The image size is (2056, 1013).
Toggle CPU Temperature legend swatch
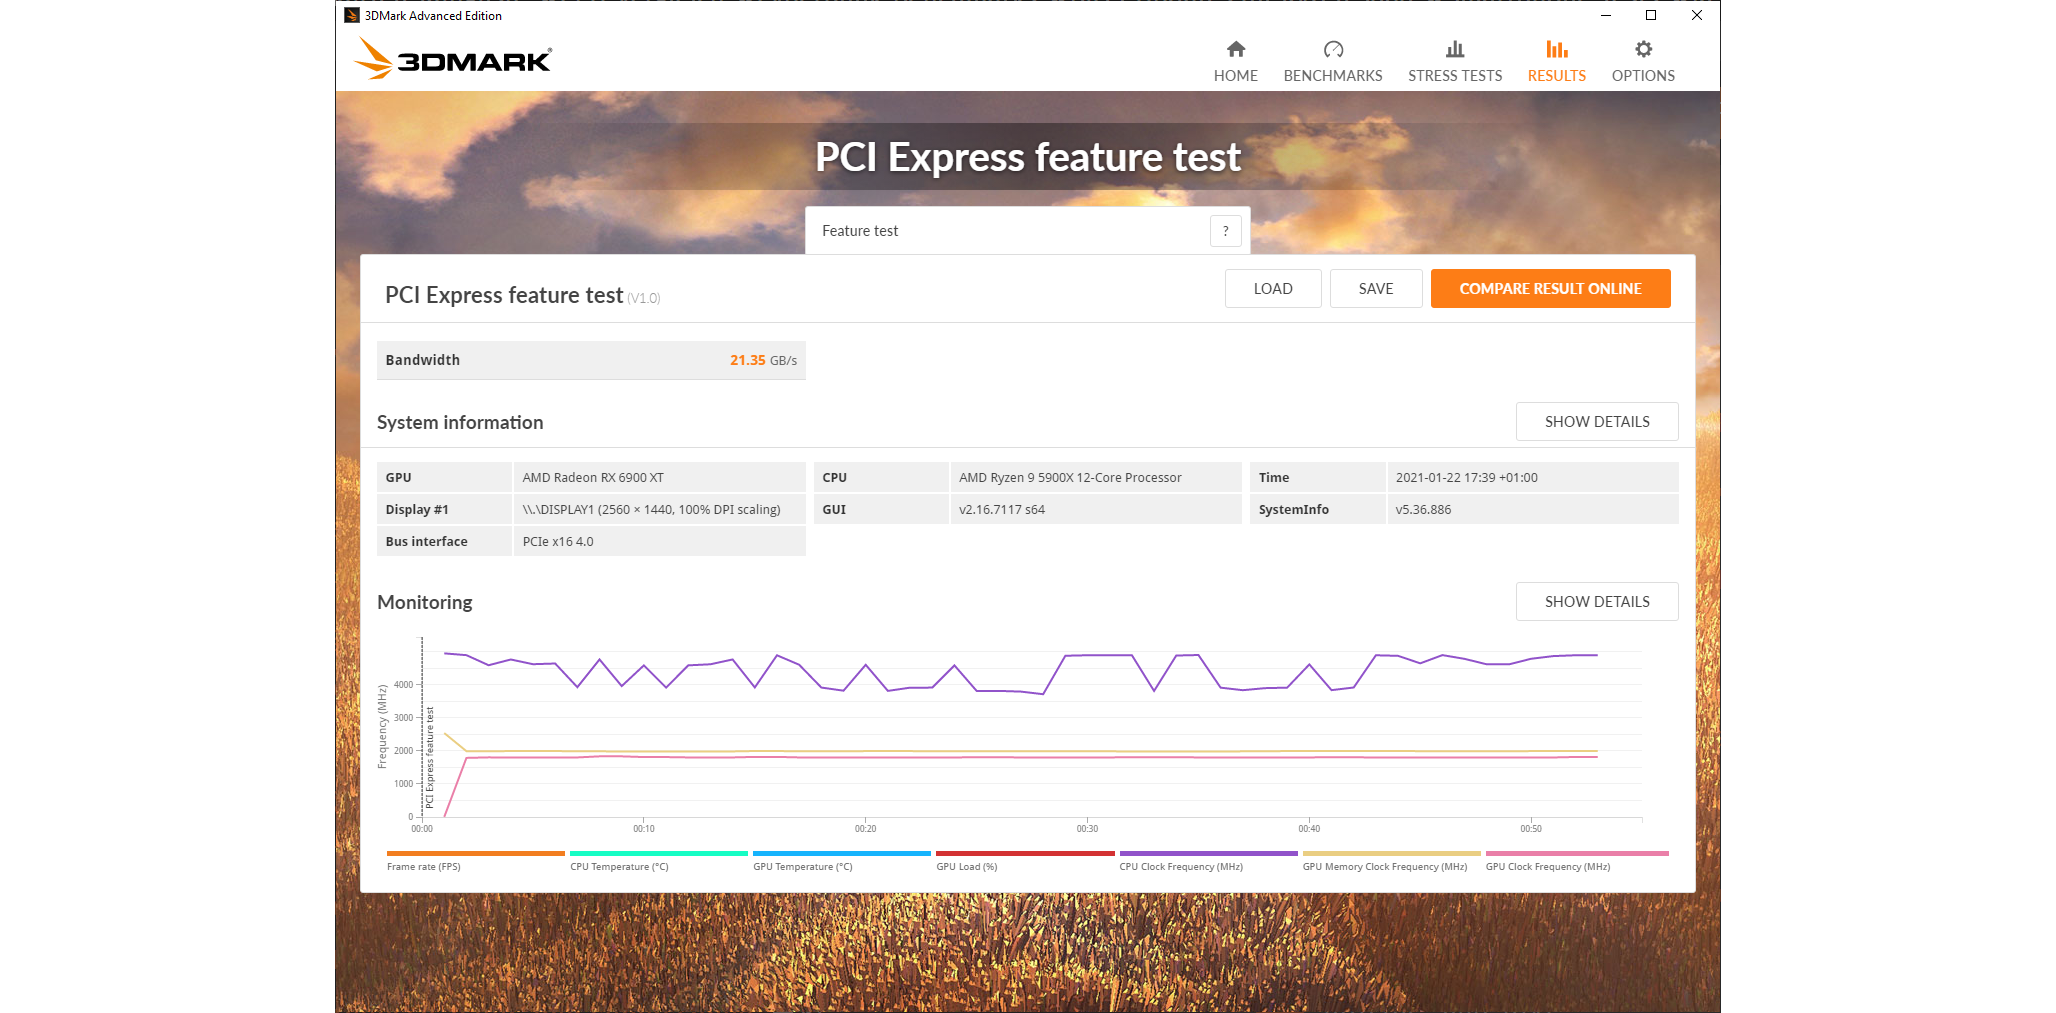pyautogui.click(x=658, y=853)
